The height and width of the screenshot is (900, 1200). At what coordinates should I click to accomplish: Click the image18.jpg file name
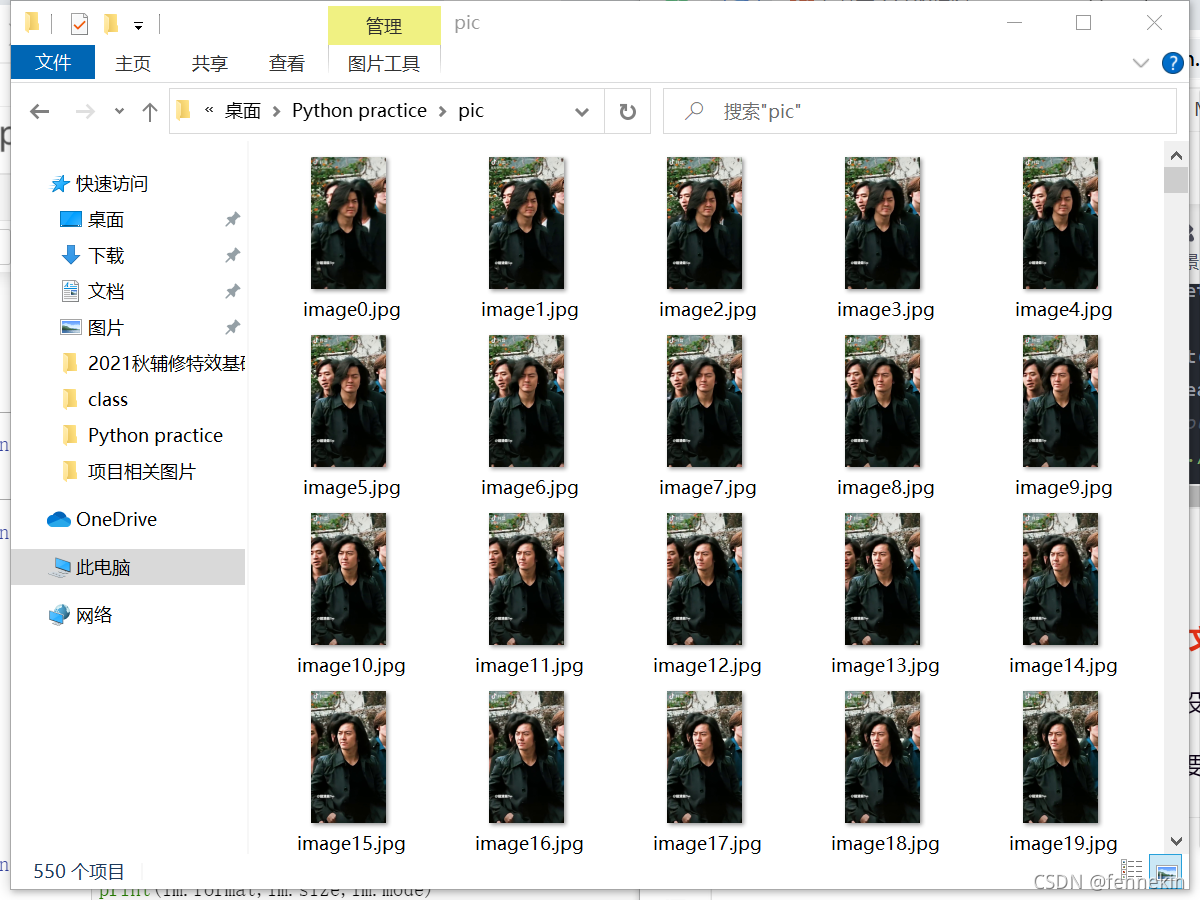click(x=885, y=844)
